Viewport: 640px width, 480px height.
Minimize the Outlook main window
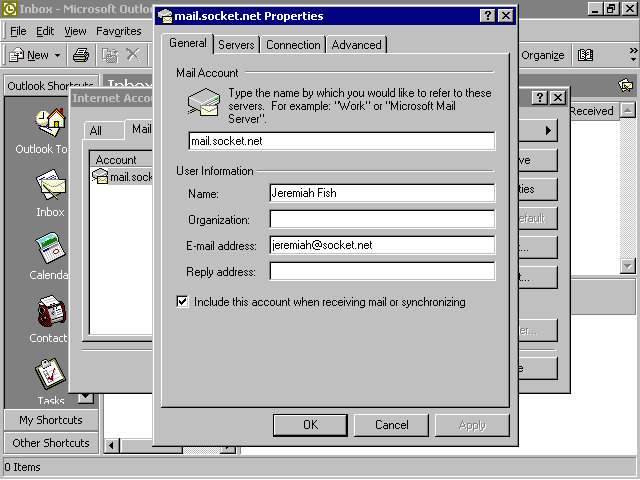pyautogui.click(x=595, y=9)
